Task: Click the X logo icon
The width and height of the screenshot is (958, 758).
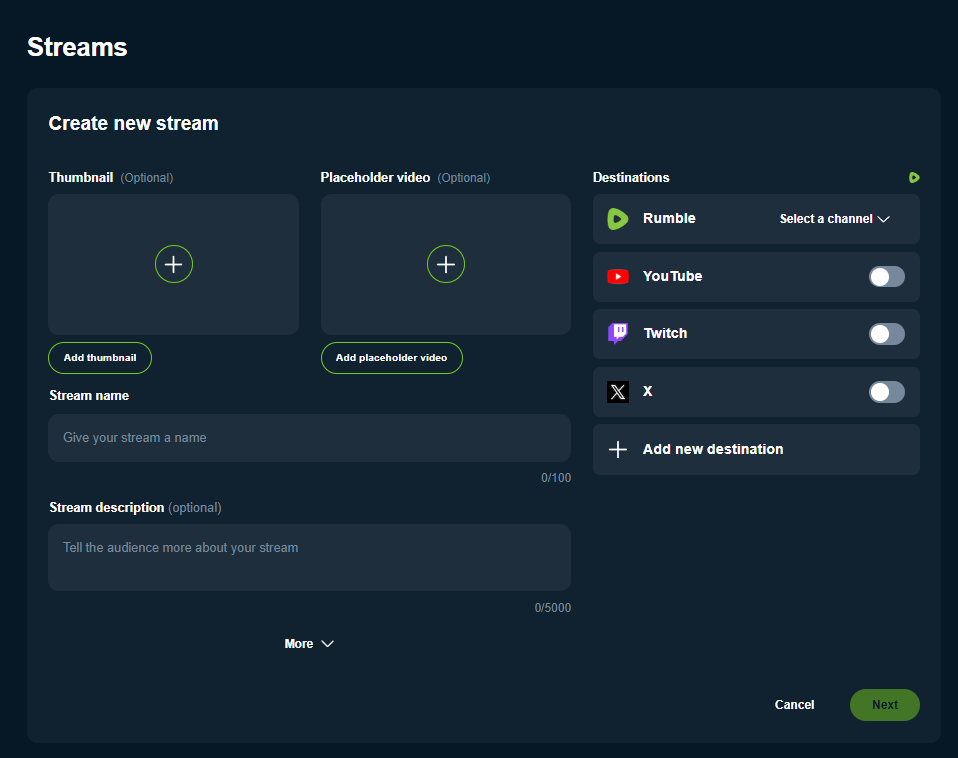Action: 618,392
